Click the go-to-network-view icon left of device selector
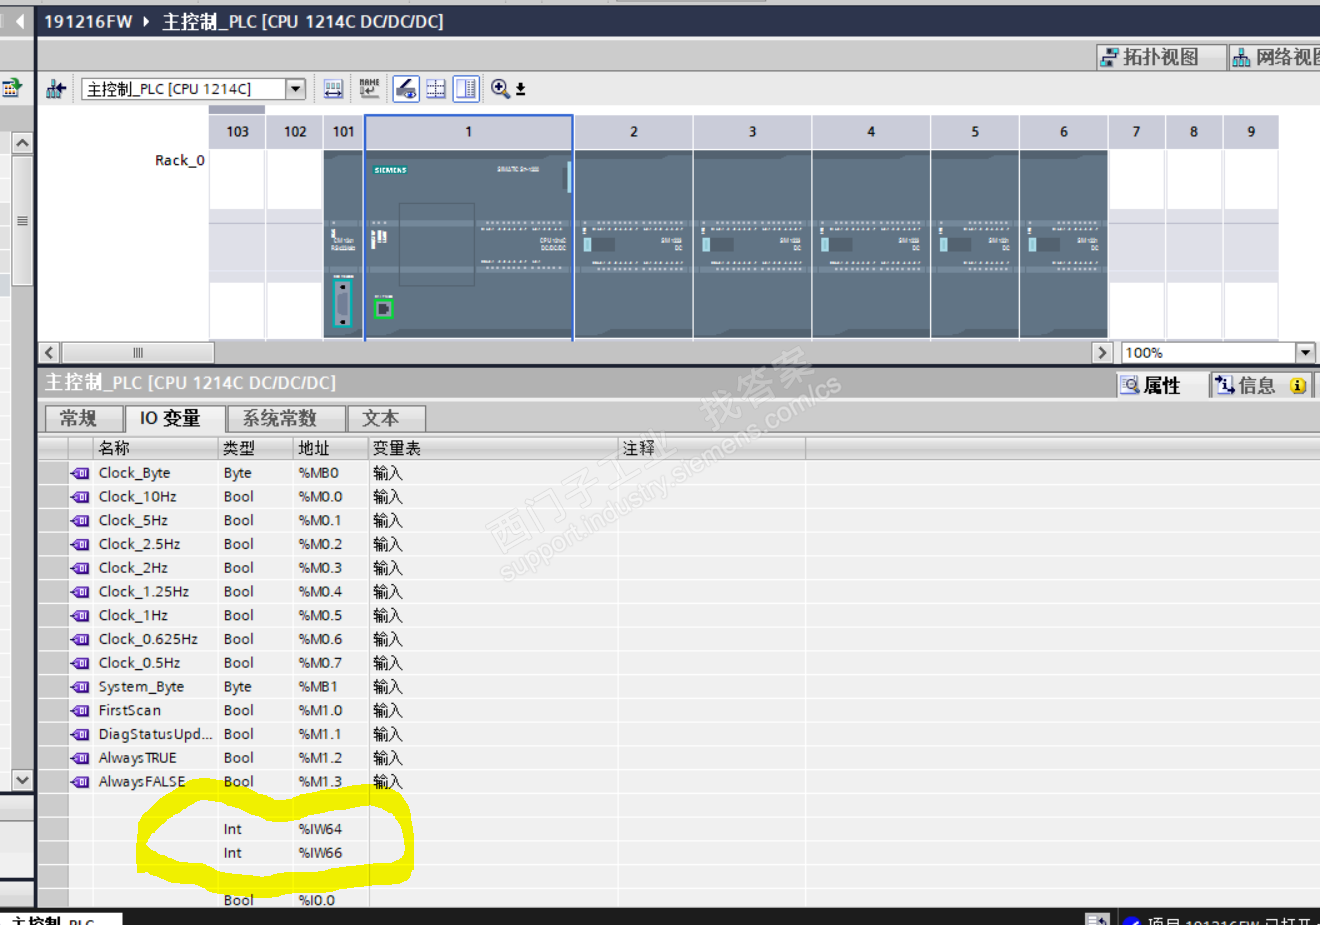The width and height of the screenshot is (1320, 925). 56,89
